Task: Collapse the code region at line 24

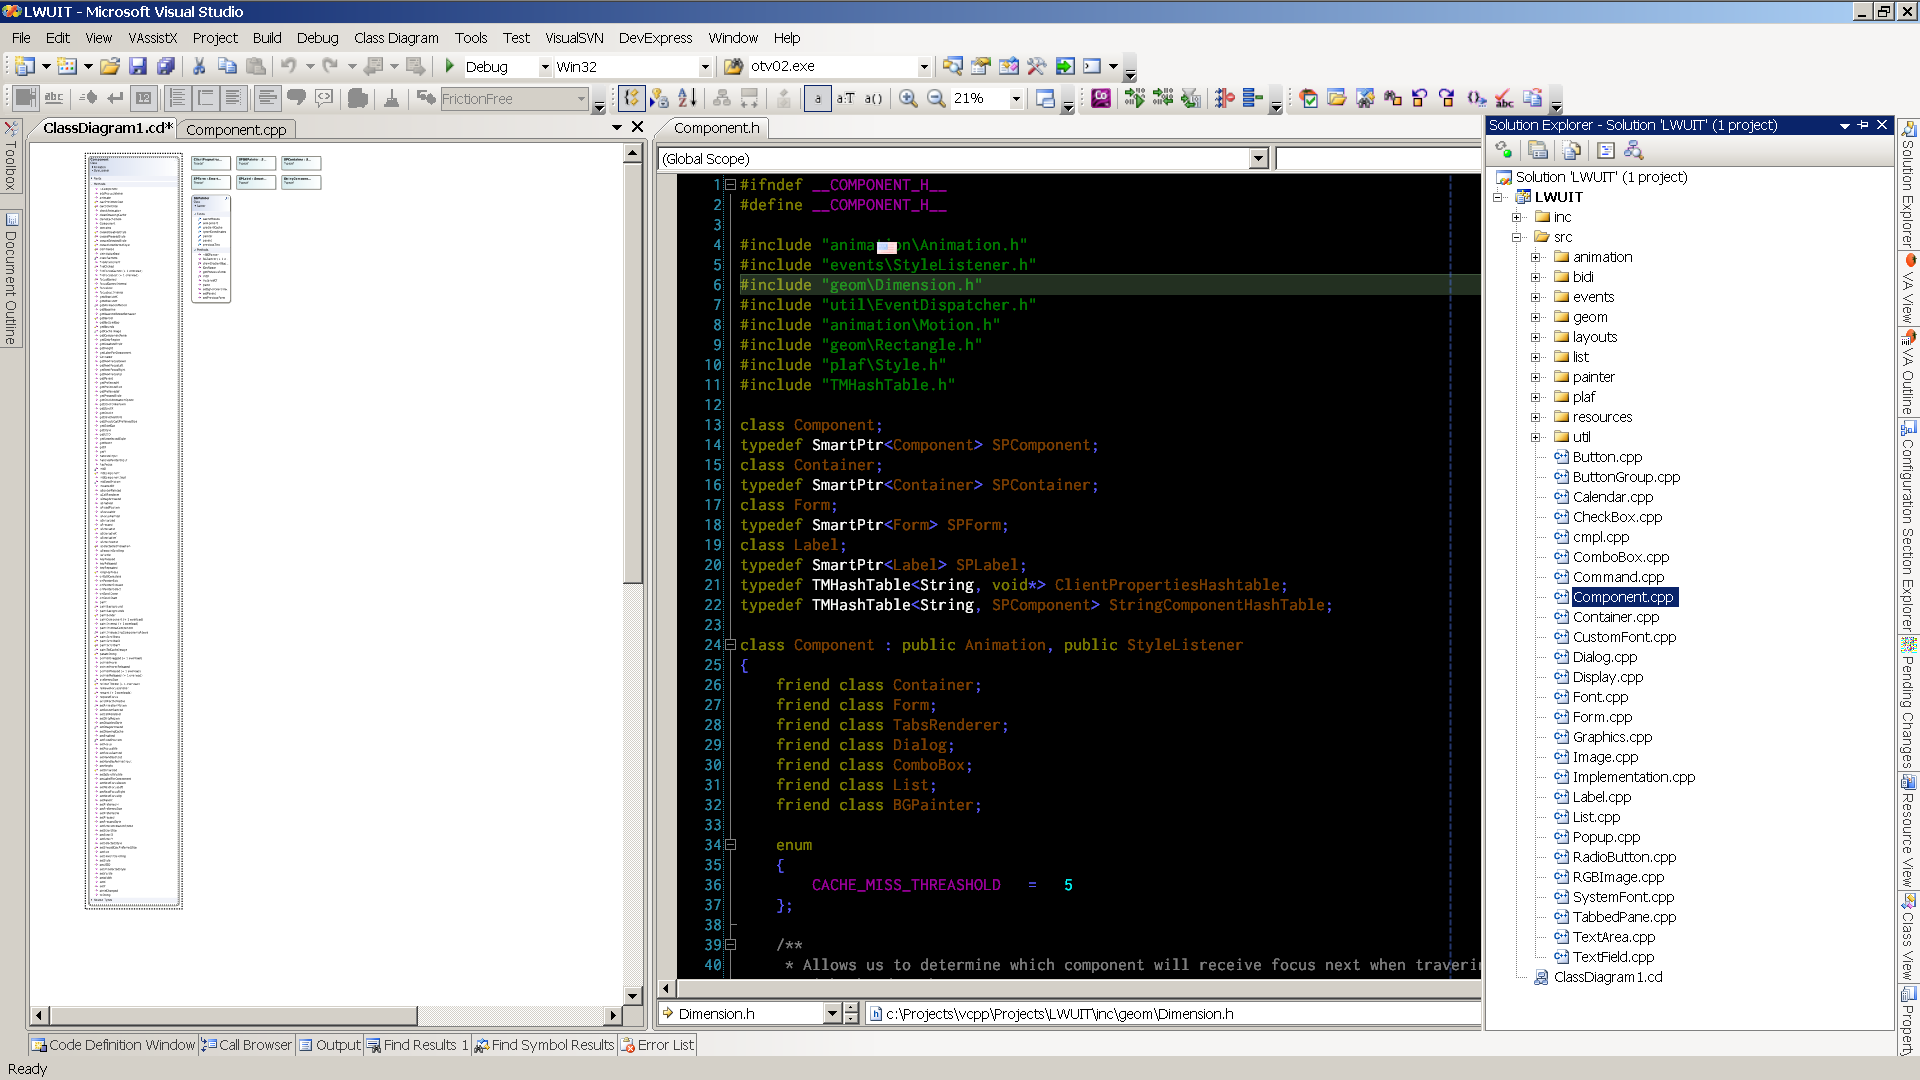Action: 731,645
